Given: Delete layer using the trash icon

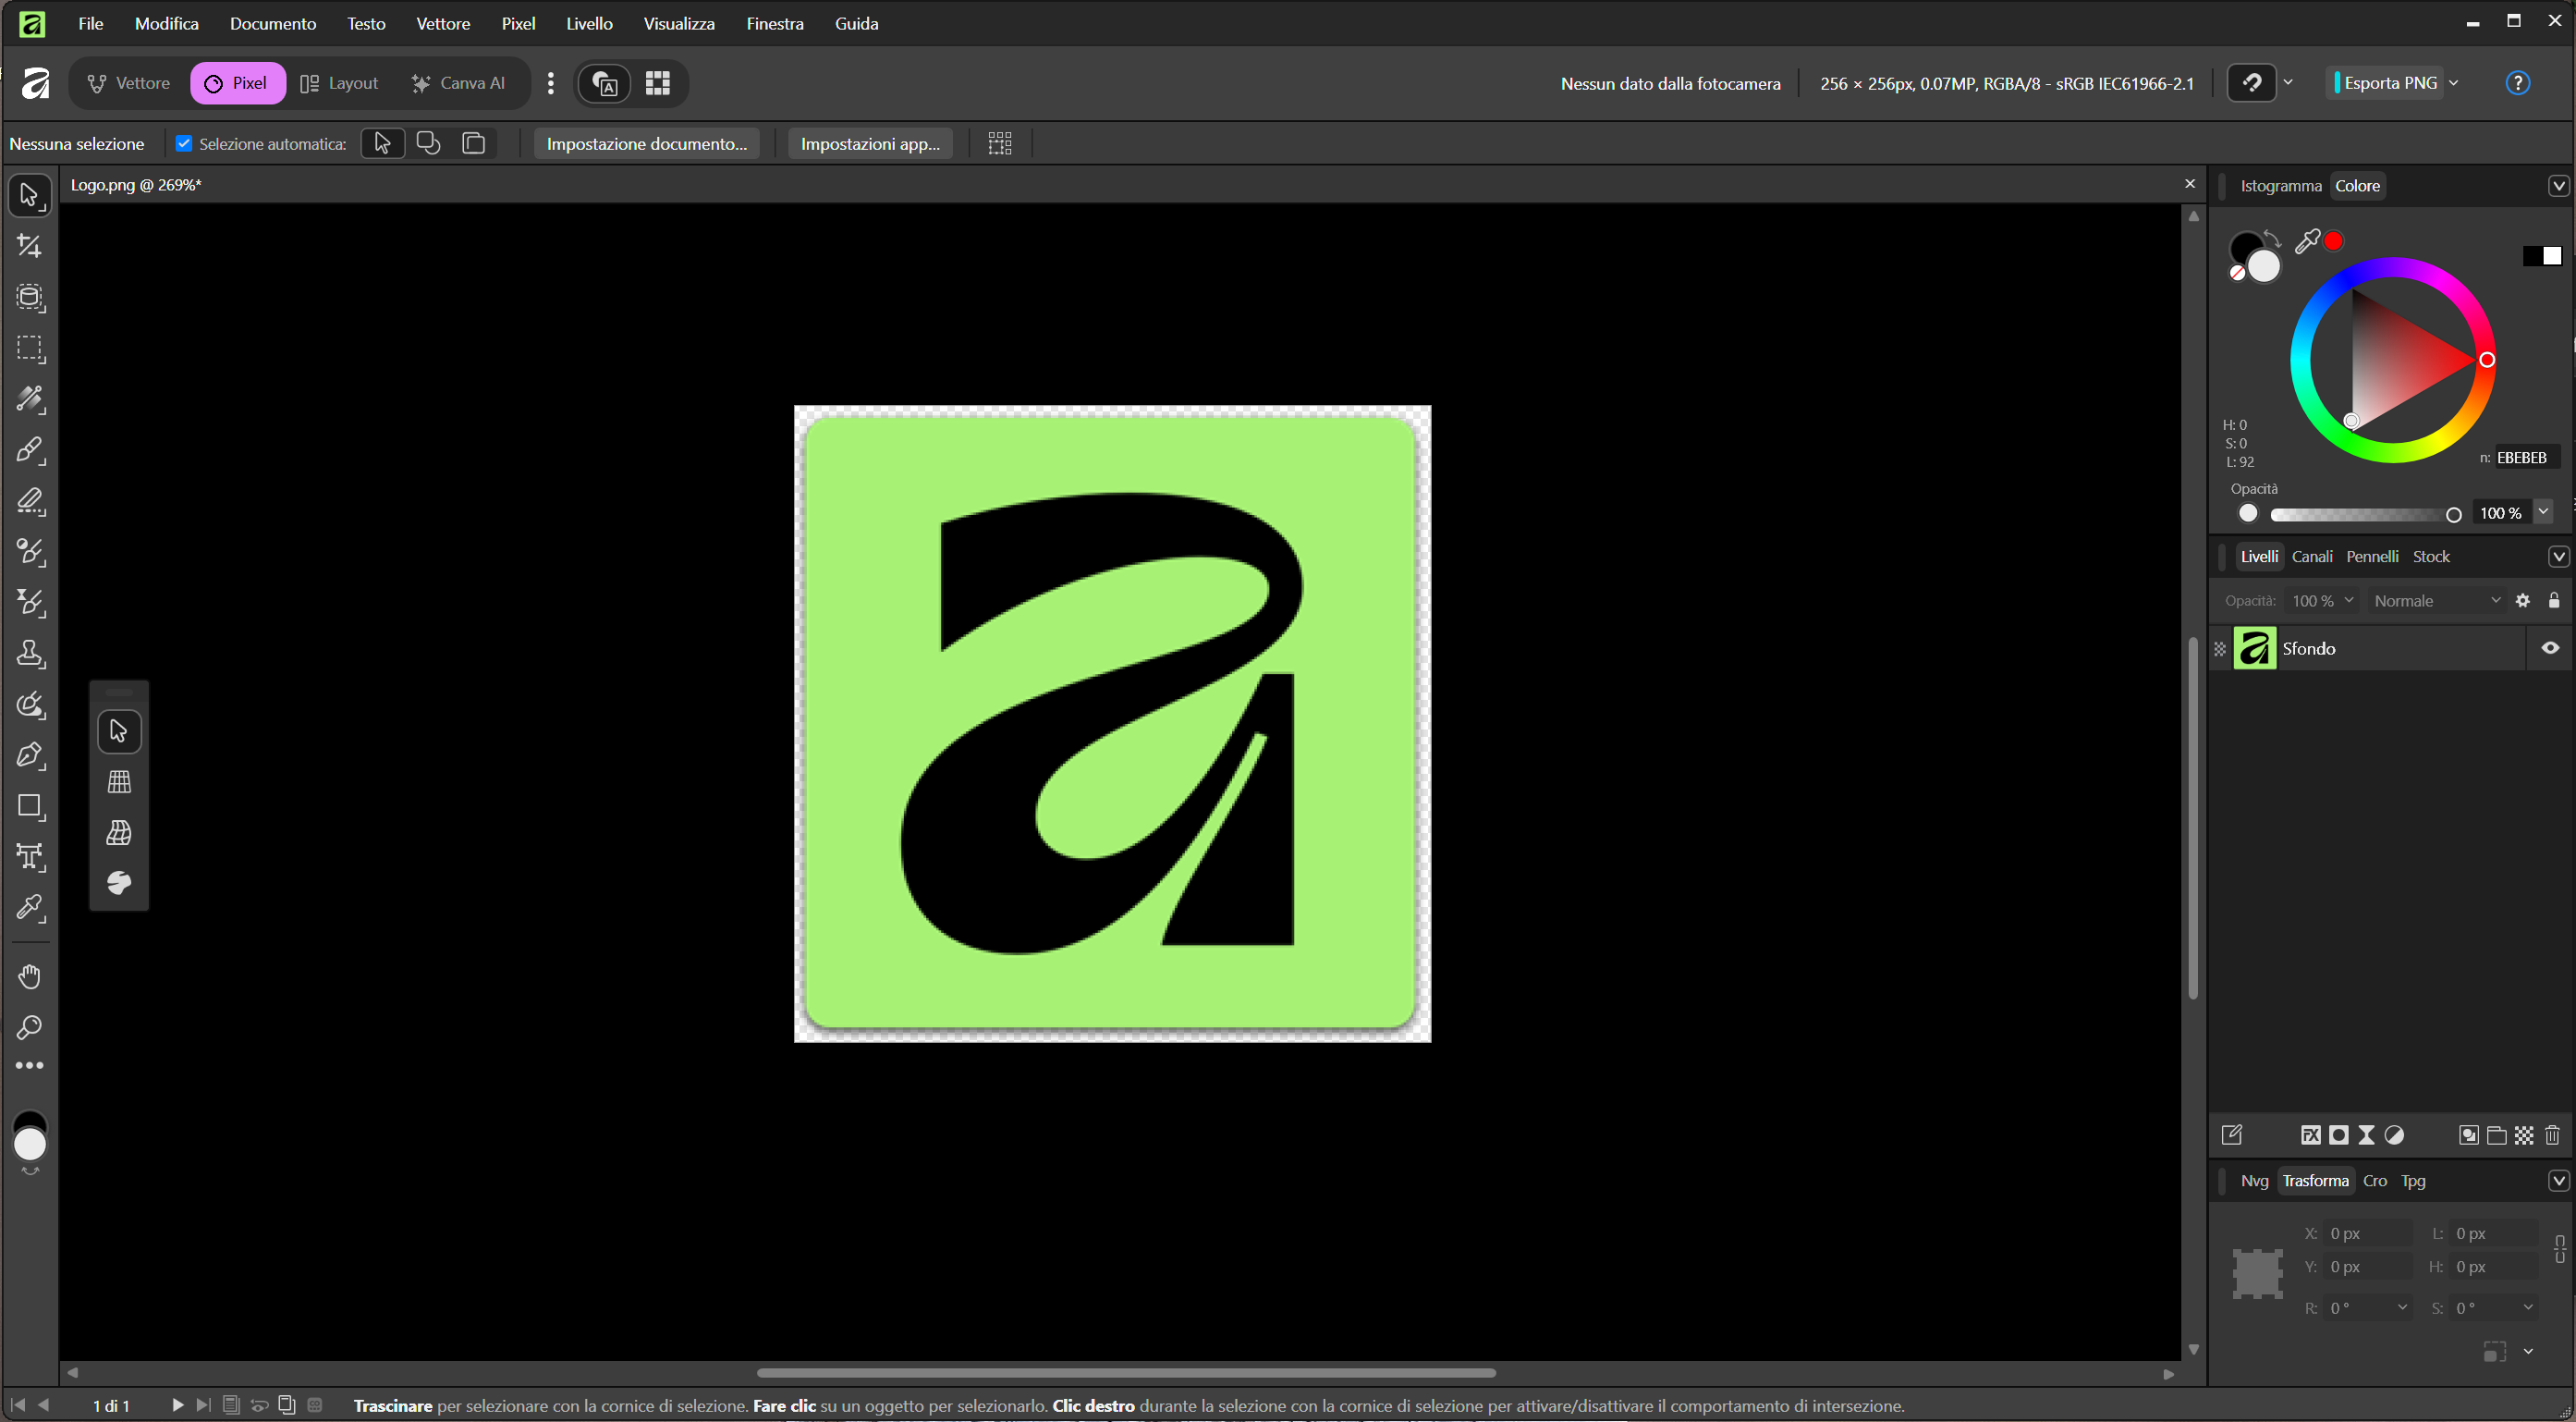Looking at the screenshot, I should [2553, 1135].
